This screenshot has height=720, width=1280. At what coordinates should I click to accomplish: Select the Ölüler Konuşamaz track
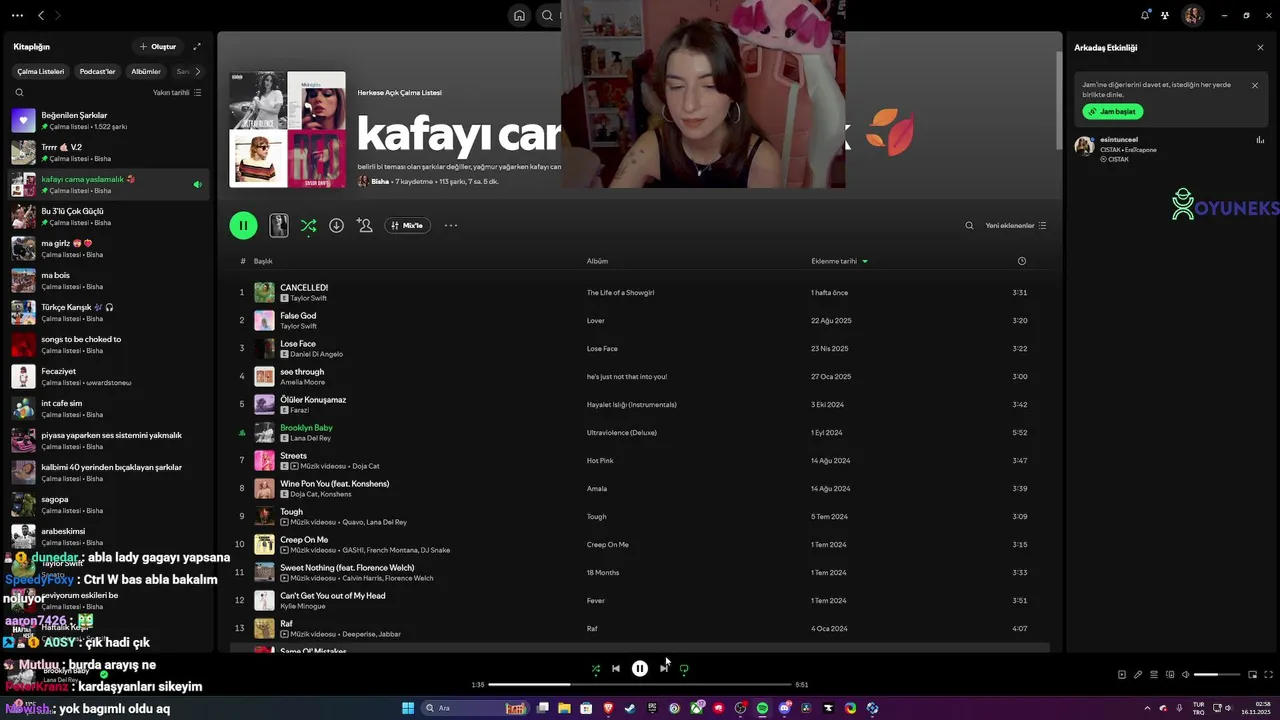pyautogui.click(x=640, y=404)
